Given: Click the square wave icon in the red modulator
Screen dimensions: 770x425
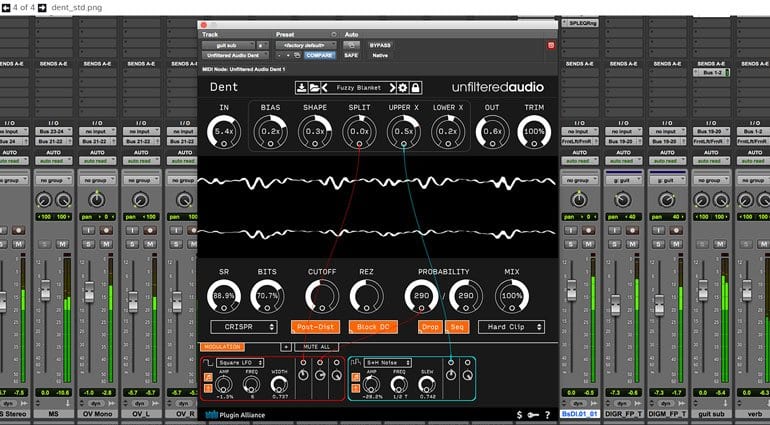Looking at the screenshot, I should (208, 363).
